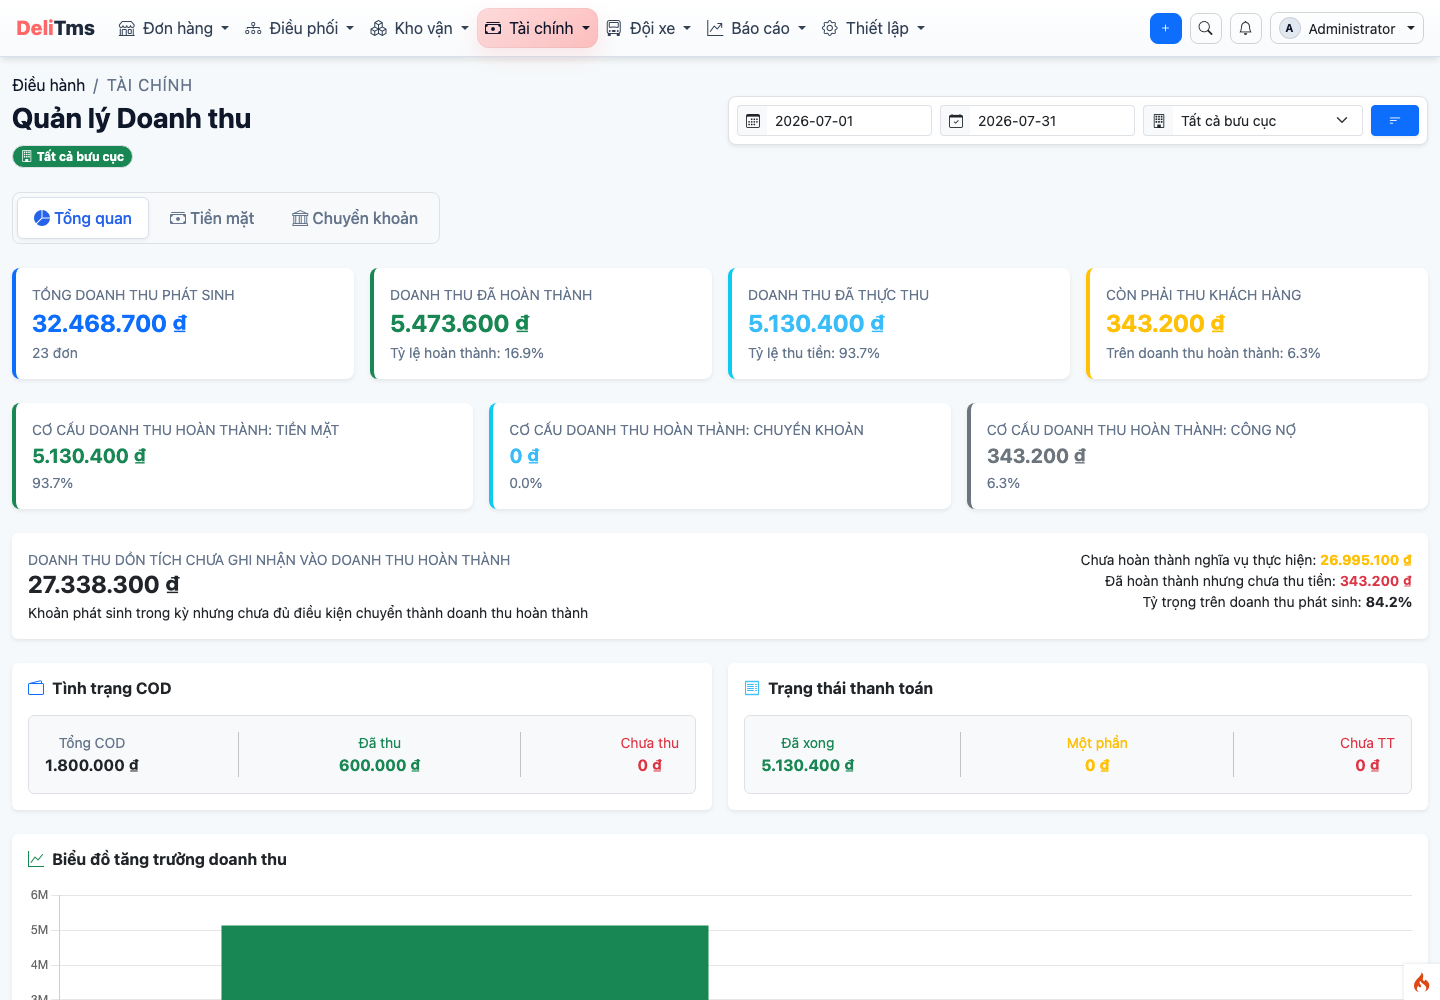1440x1000 pixels.
Task: Click the Đội xe bus icon
Action: click(614, 28)
